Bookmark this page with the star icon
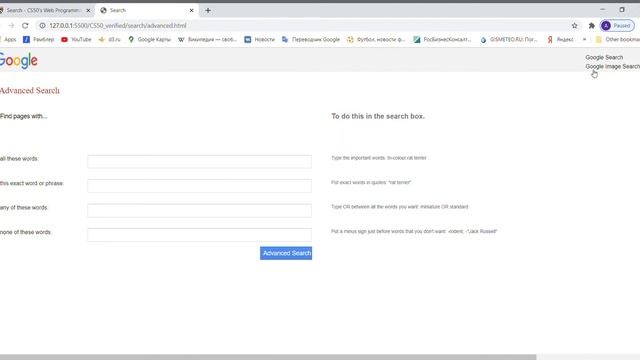640x360 pixels. [x=575, y=26]
